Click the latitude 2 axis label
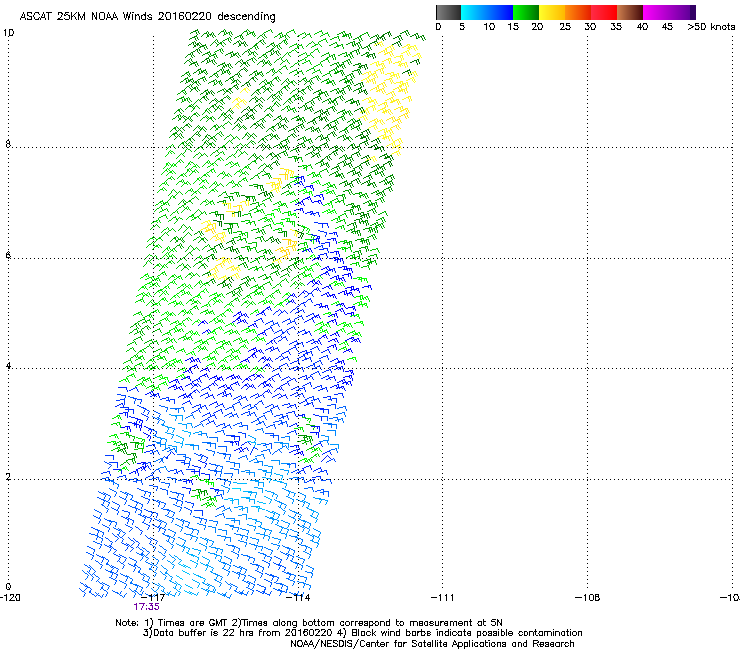This screenshot has width=740, height=650. [8, 477]
